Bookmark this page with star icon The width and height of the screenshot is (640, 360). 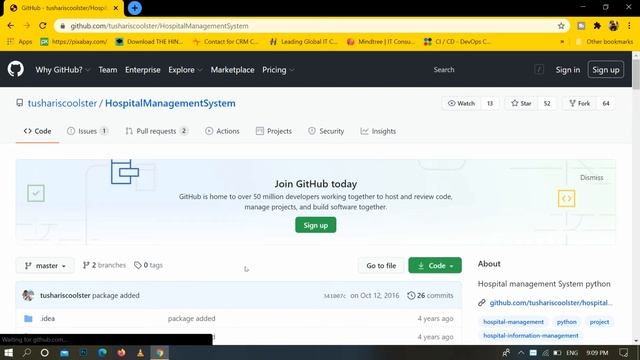(561, 26)
